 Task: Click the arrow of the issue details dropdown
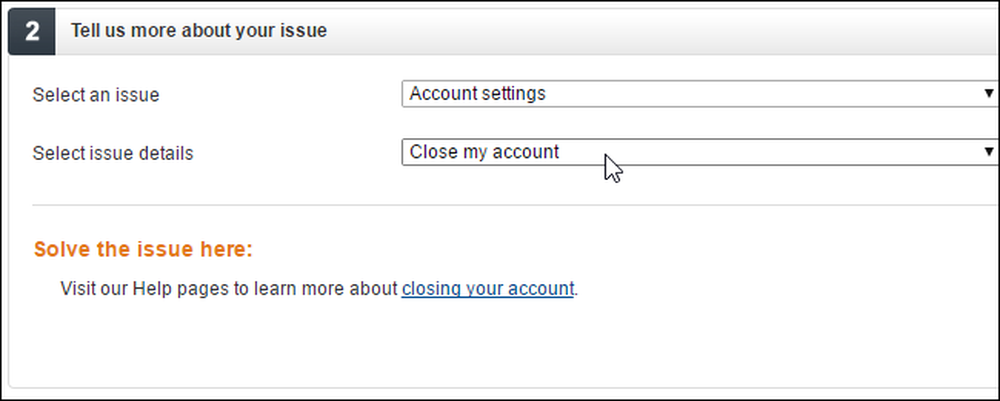pyautogui.click(x=989, y=152)
